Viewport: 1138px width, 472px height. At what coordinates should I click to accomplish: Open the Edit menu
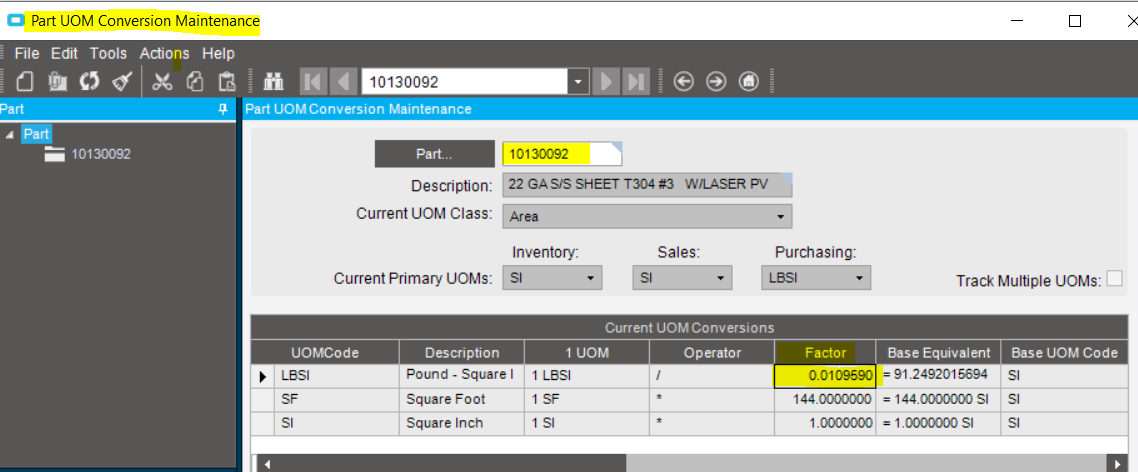(x=65, y=53)
